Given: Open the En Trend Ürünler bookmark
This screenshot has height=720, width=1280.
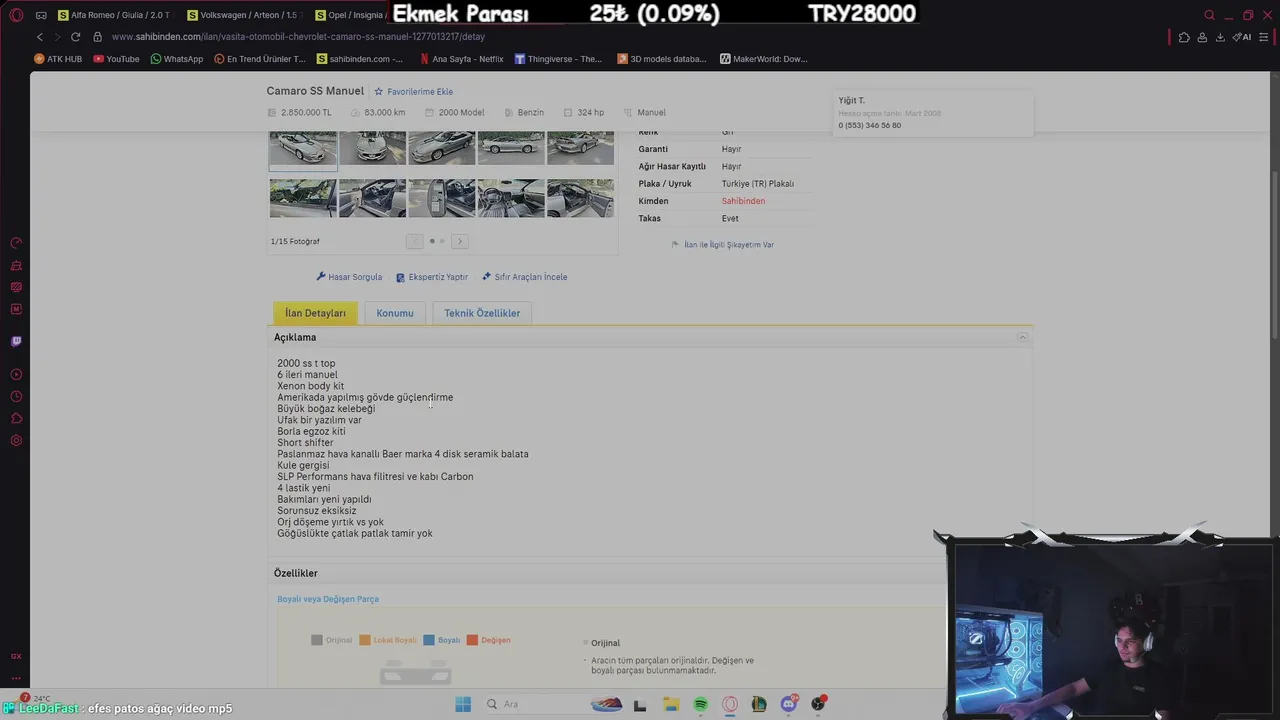Looking at the screenshot, I should [x=260, y=59].
